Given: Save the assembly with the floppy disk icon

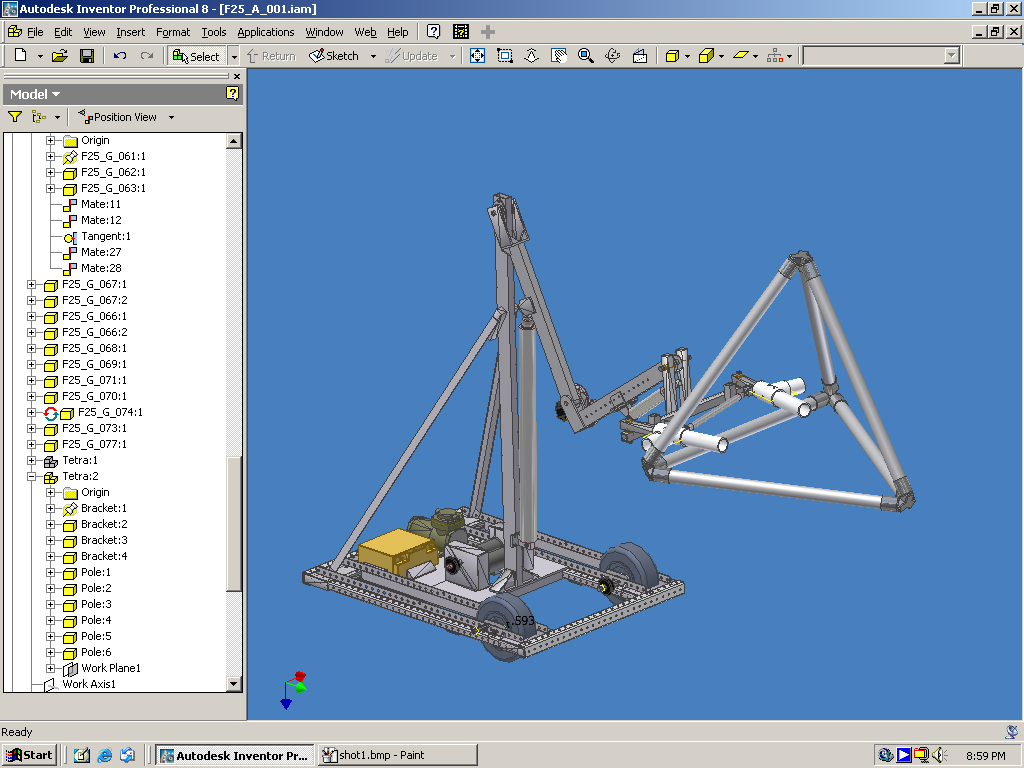Looking at the screenshot, I should point(87,56).
